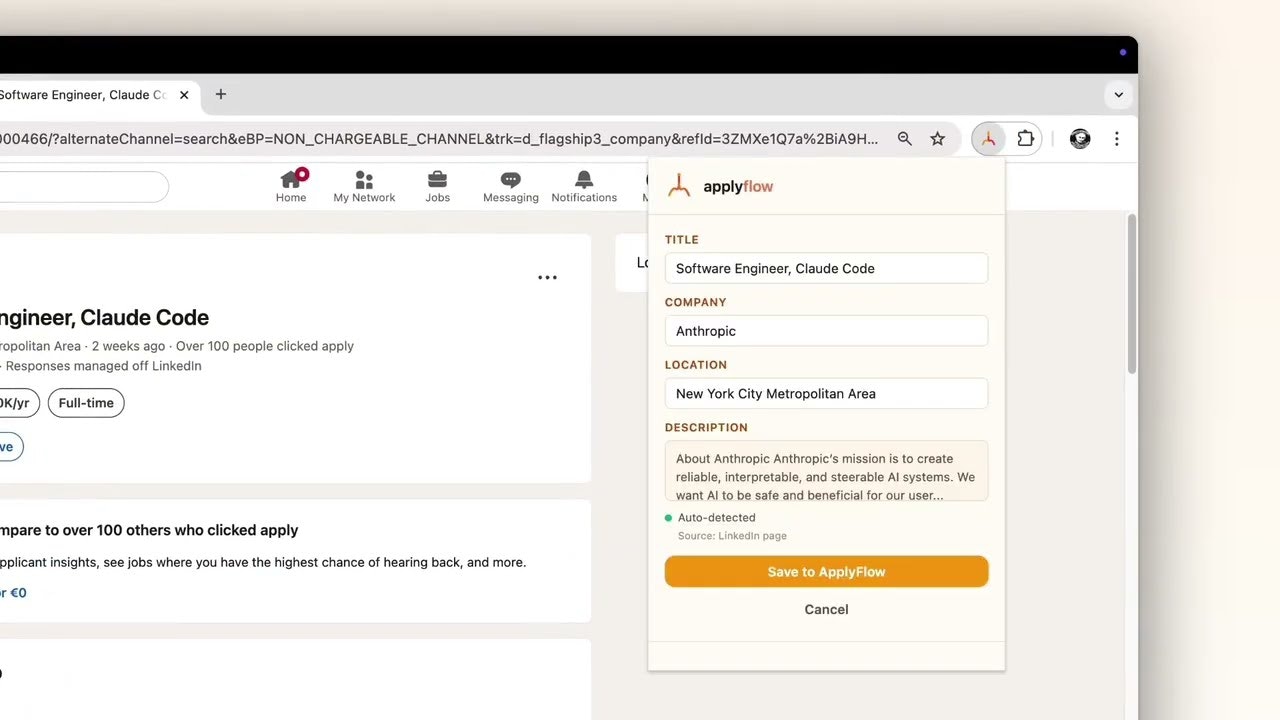Image resolution: width=1280 pixels, height=720 pixels.
Task: Click the page vertical scrollbar
Action: (x=1132, y=294)
